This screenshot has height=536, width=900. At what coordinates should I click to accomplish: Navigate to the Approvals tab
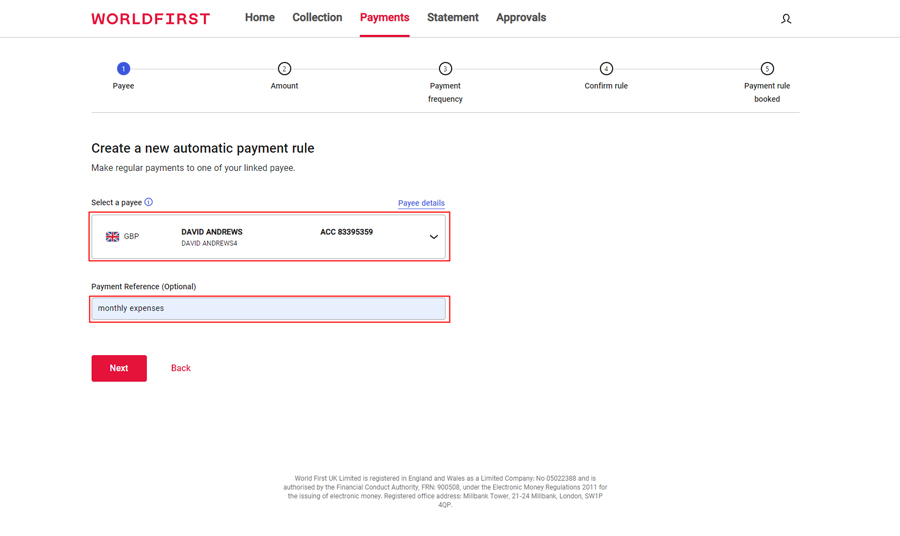click(521, 18)
